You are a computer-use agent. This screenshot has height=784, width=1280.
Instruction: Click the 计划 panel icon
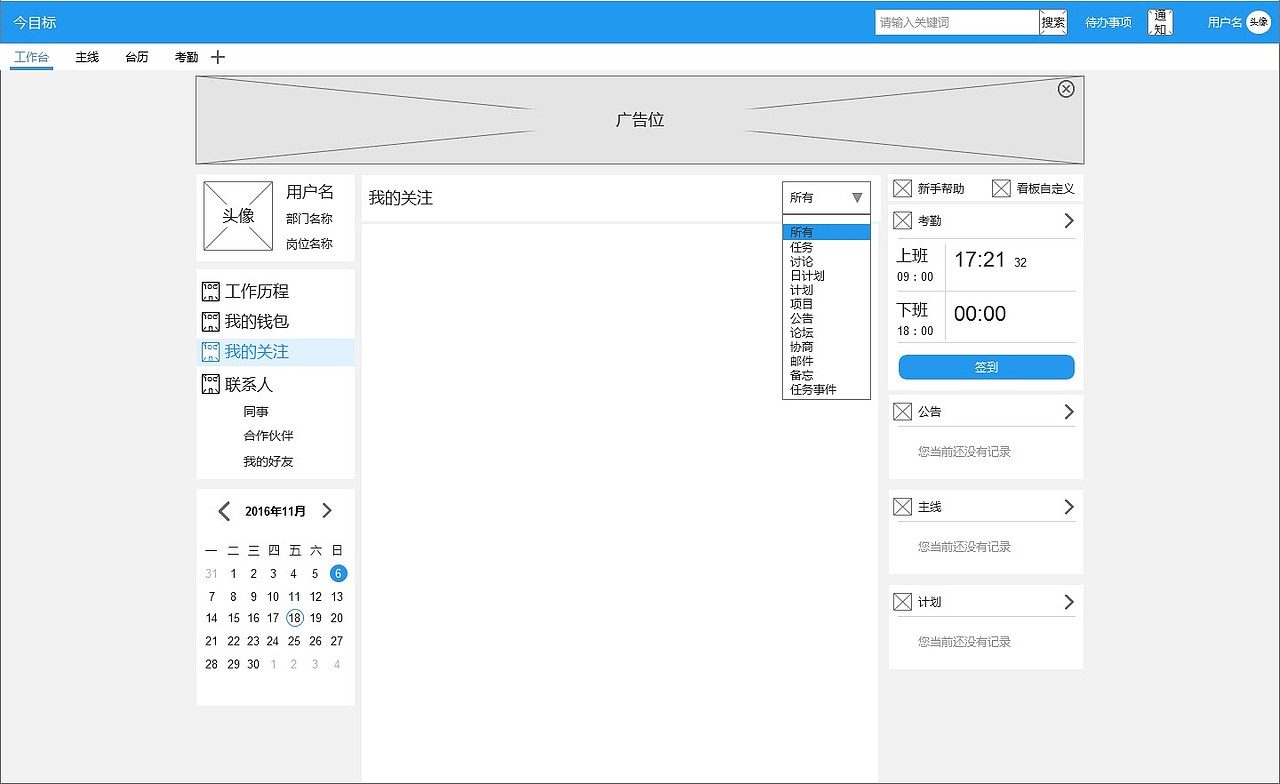pyautogui.click(x=902, y=602)
